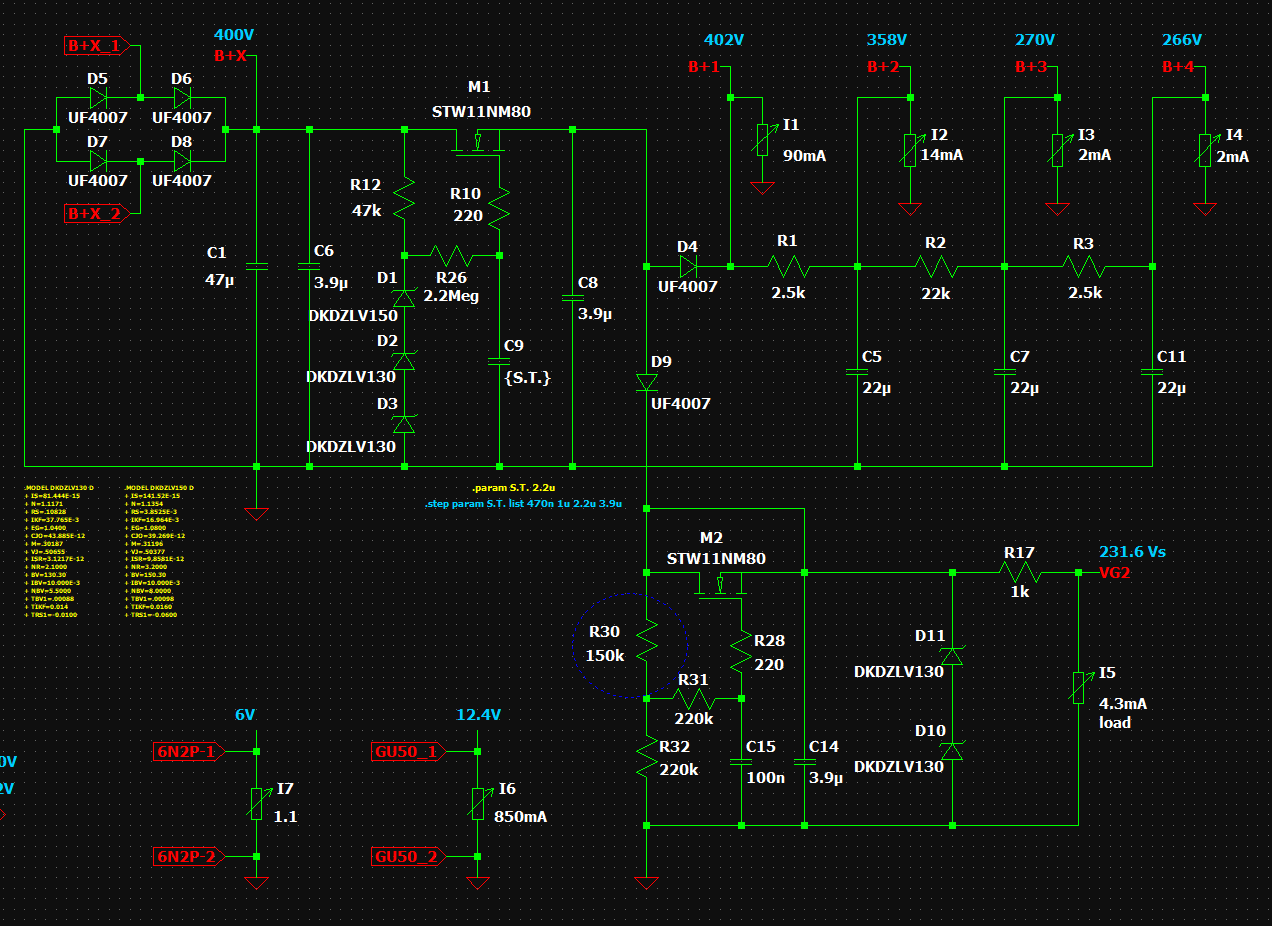
Task: Click the B+X_1 net label flag
Action: coord(95,46)
